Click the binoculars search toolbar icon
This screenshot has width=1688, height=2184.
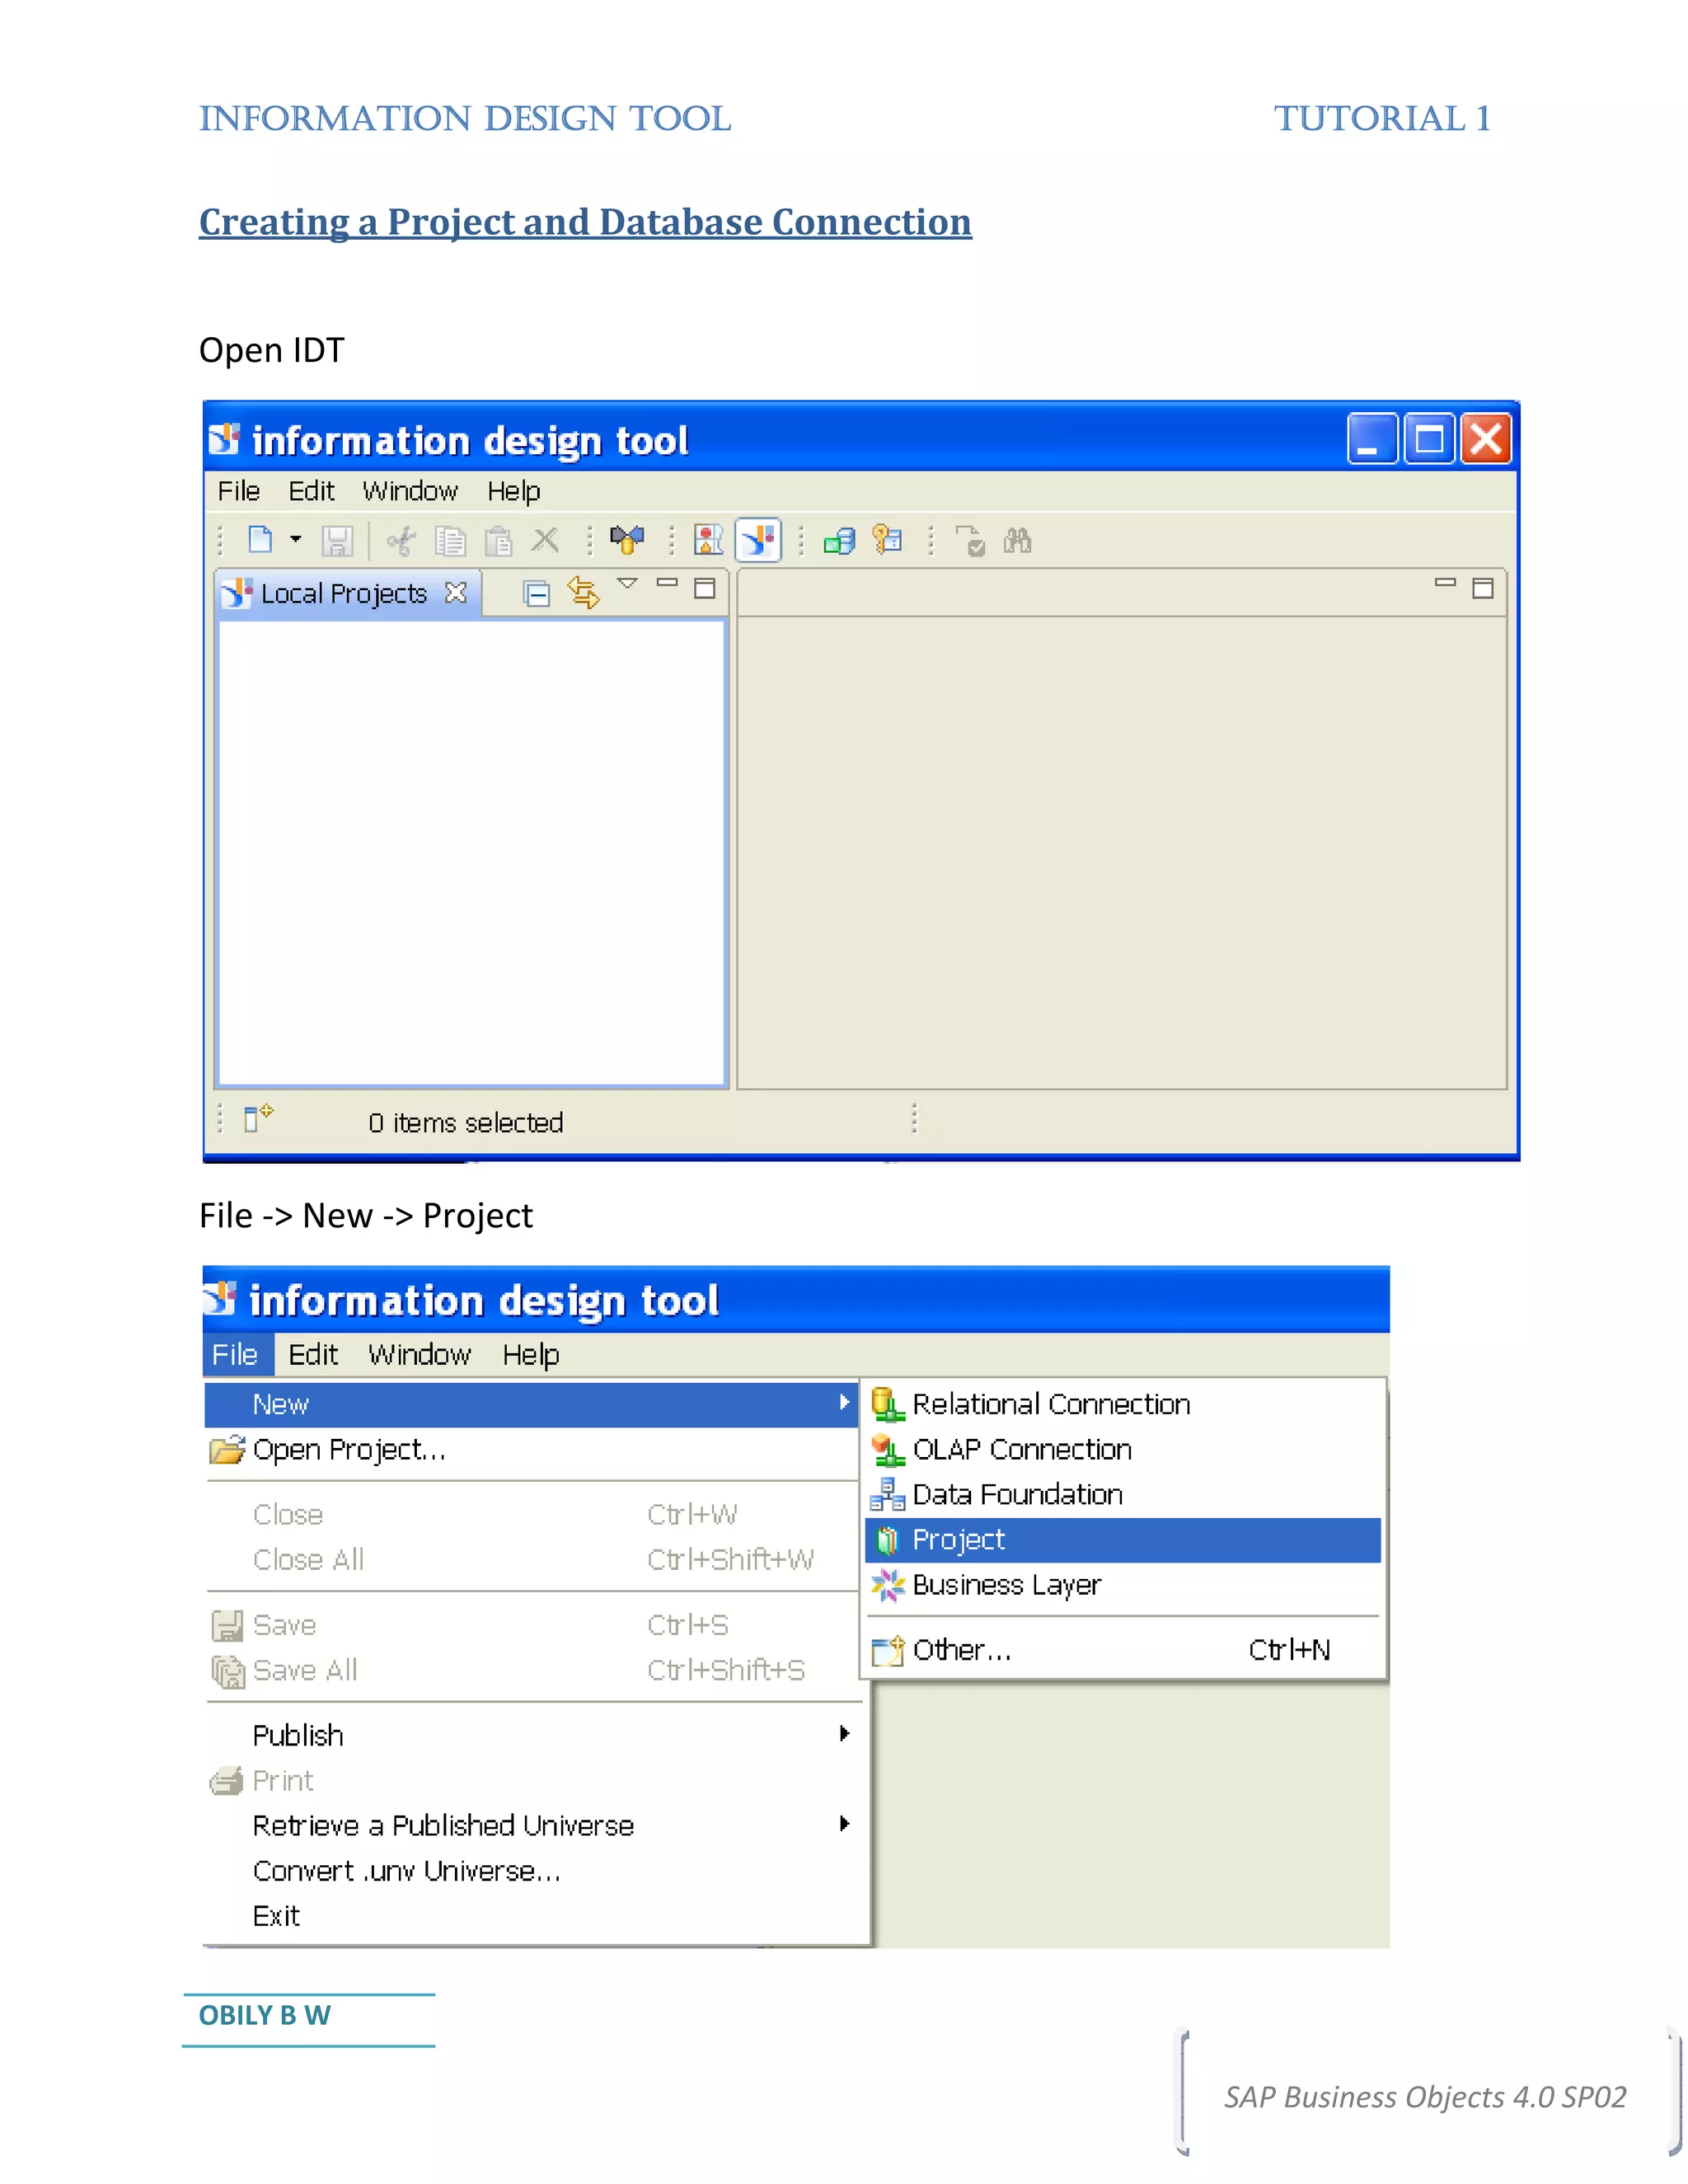1017,541
